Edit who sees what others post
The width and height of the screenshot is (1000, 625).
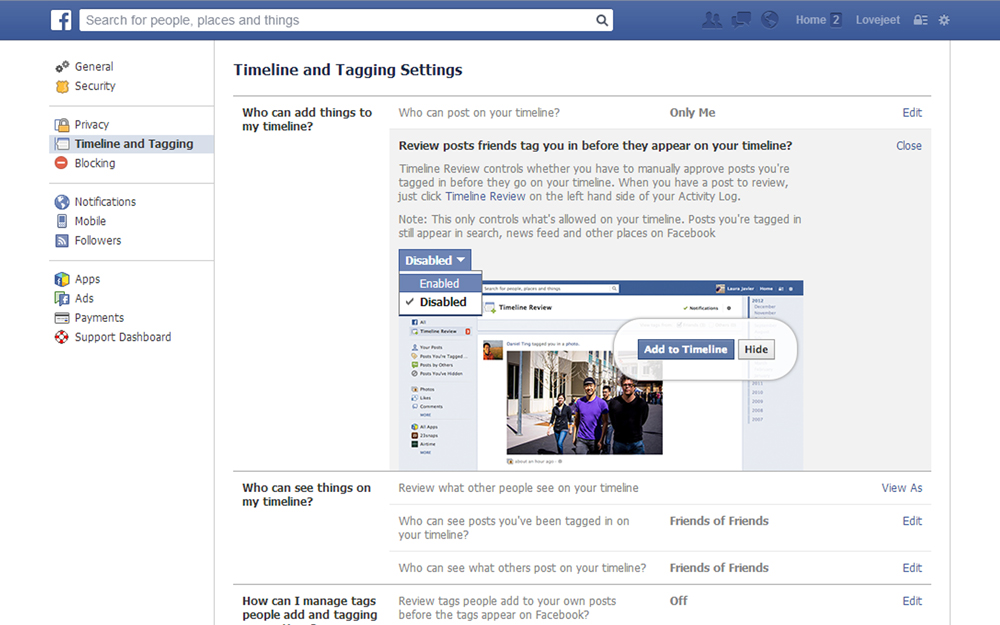[912, 568]
